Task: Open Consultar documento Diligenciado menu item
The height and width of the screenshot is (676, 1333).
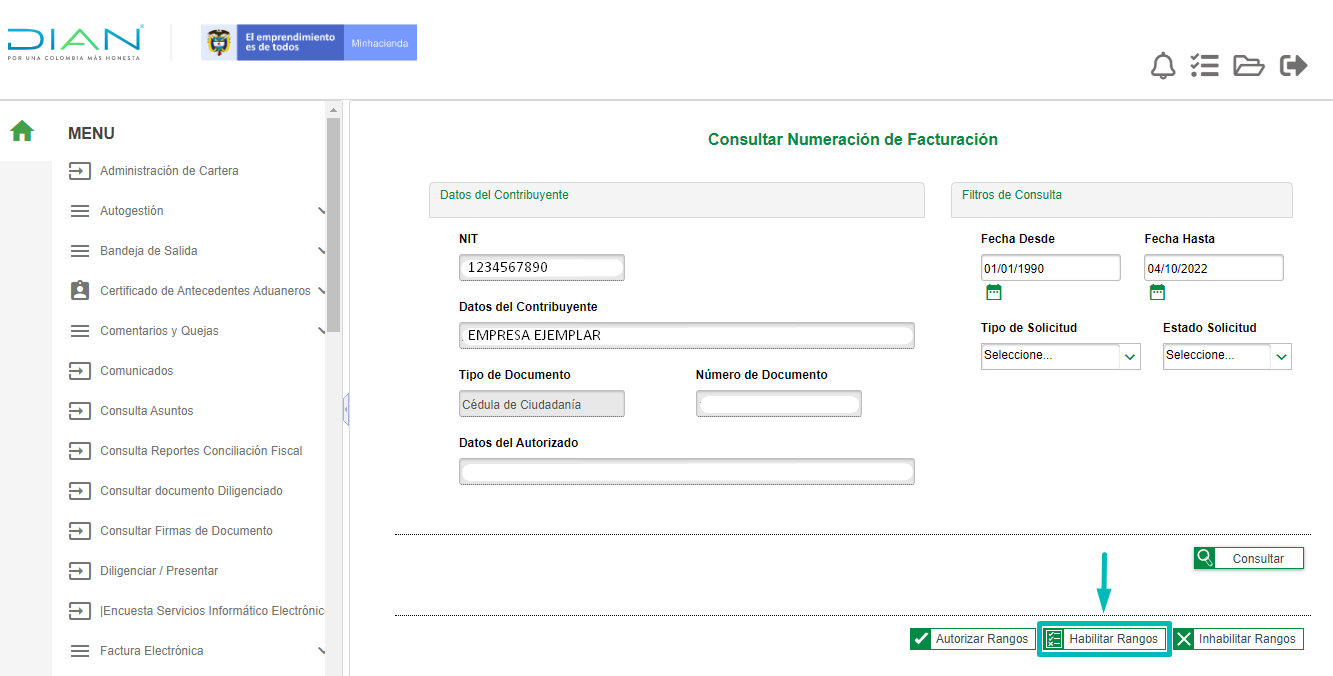Action: point(191,491)
